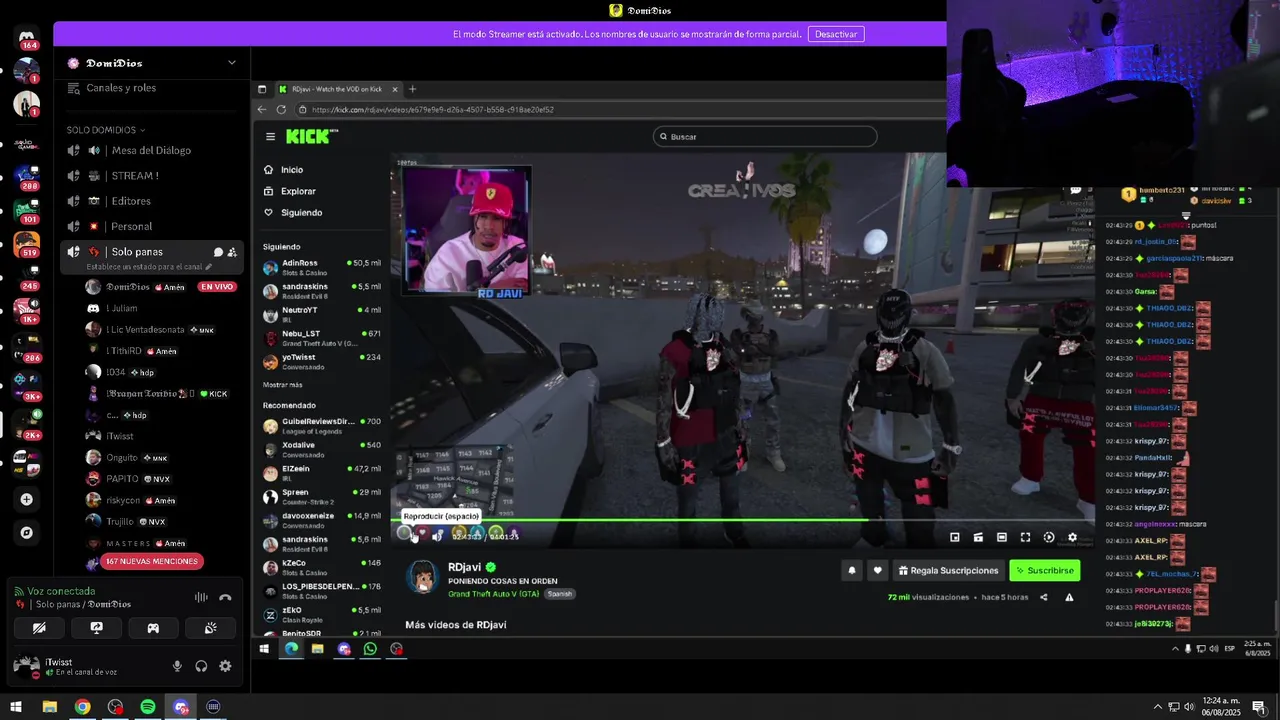1280x720 pixels.
Task: Open new tab in shared browser
Action: click(x=412, y=89)
